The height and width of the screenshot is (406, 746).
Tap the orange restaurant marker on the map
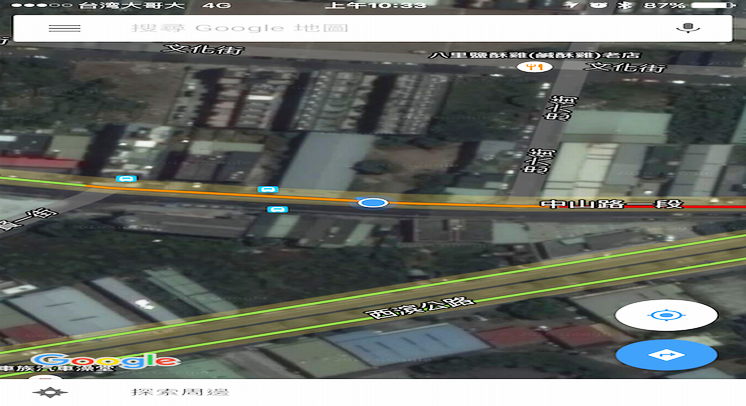[x=535, y=69]
